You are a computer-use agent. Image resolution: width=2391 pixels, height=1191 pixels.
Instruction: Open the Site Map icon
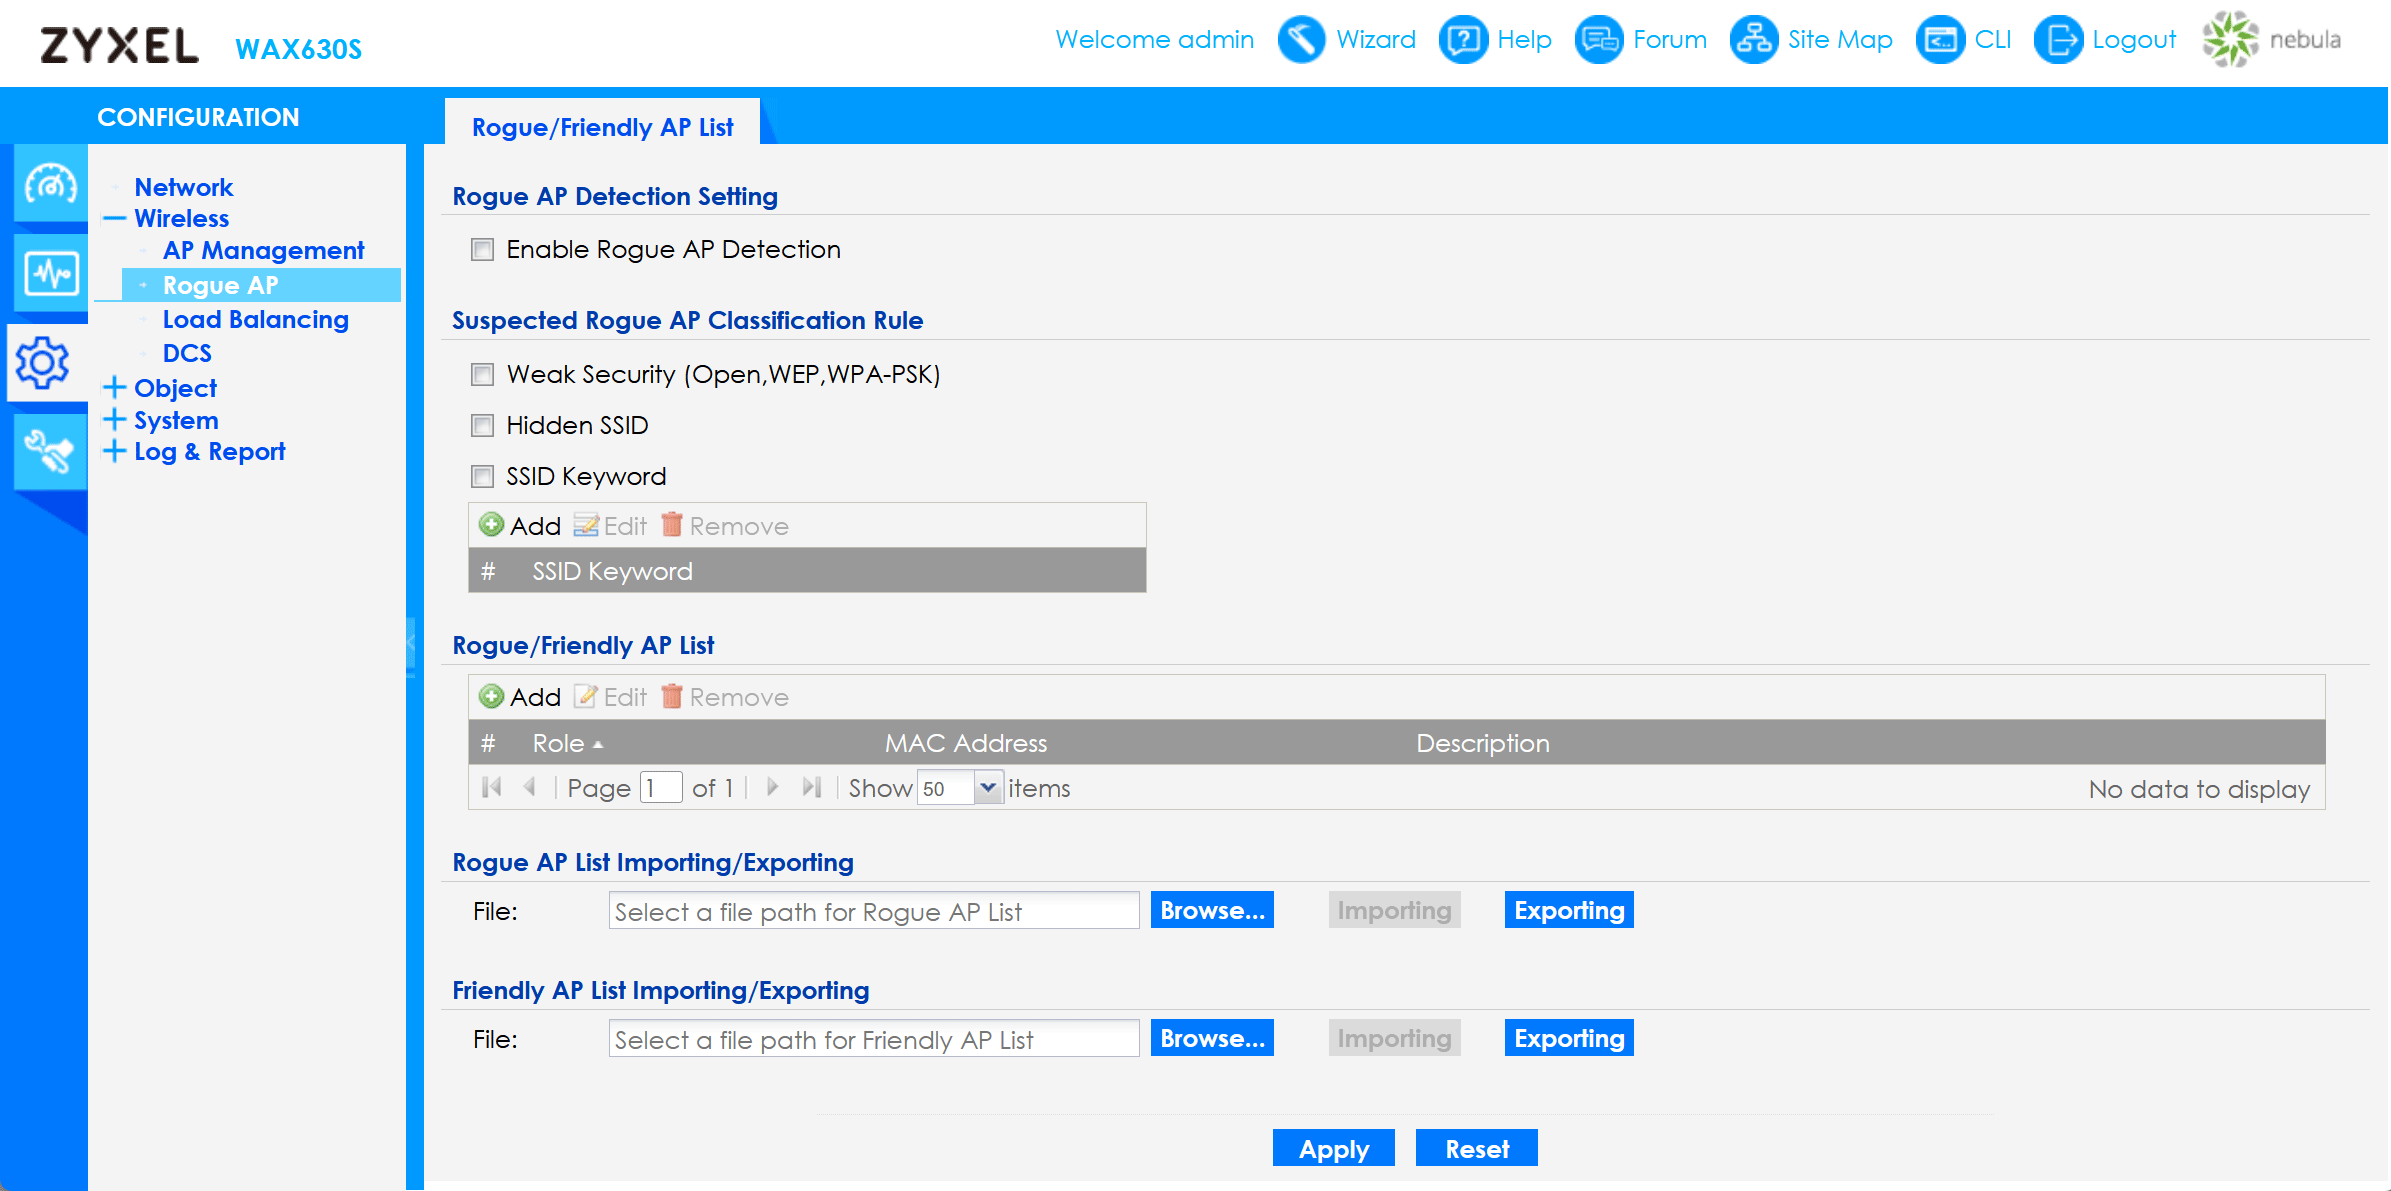tap(1754, 40)
